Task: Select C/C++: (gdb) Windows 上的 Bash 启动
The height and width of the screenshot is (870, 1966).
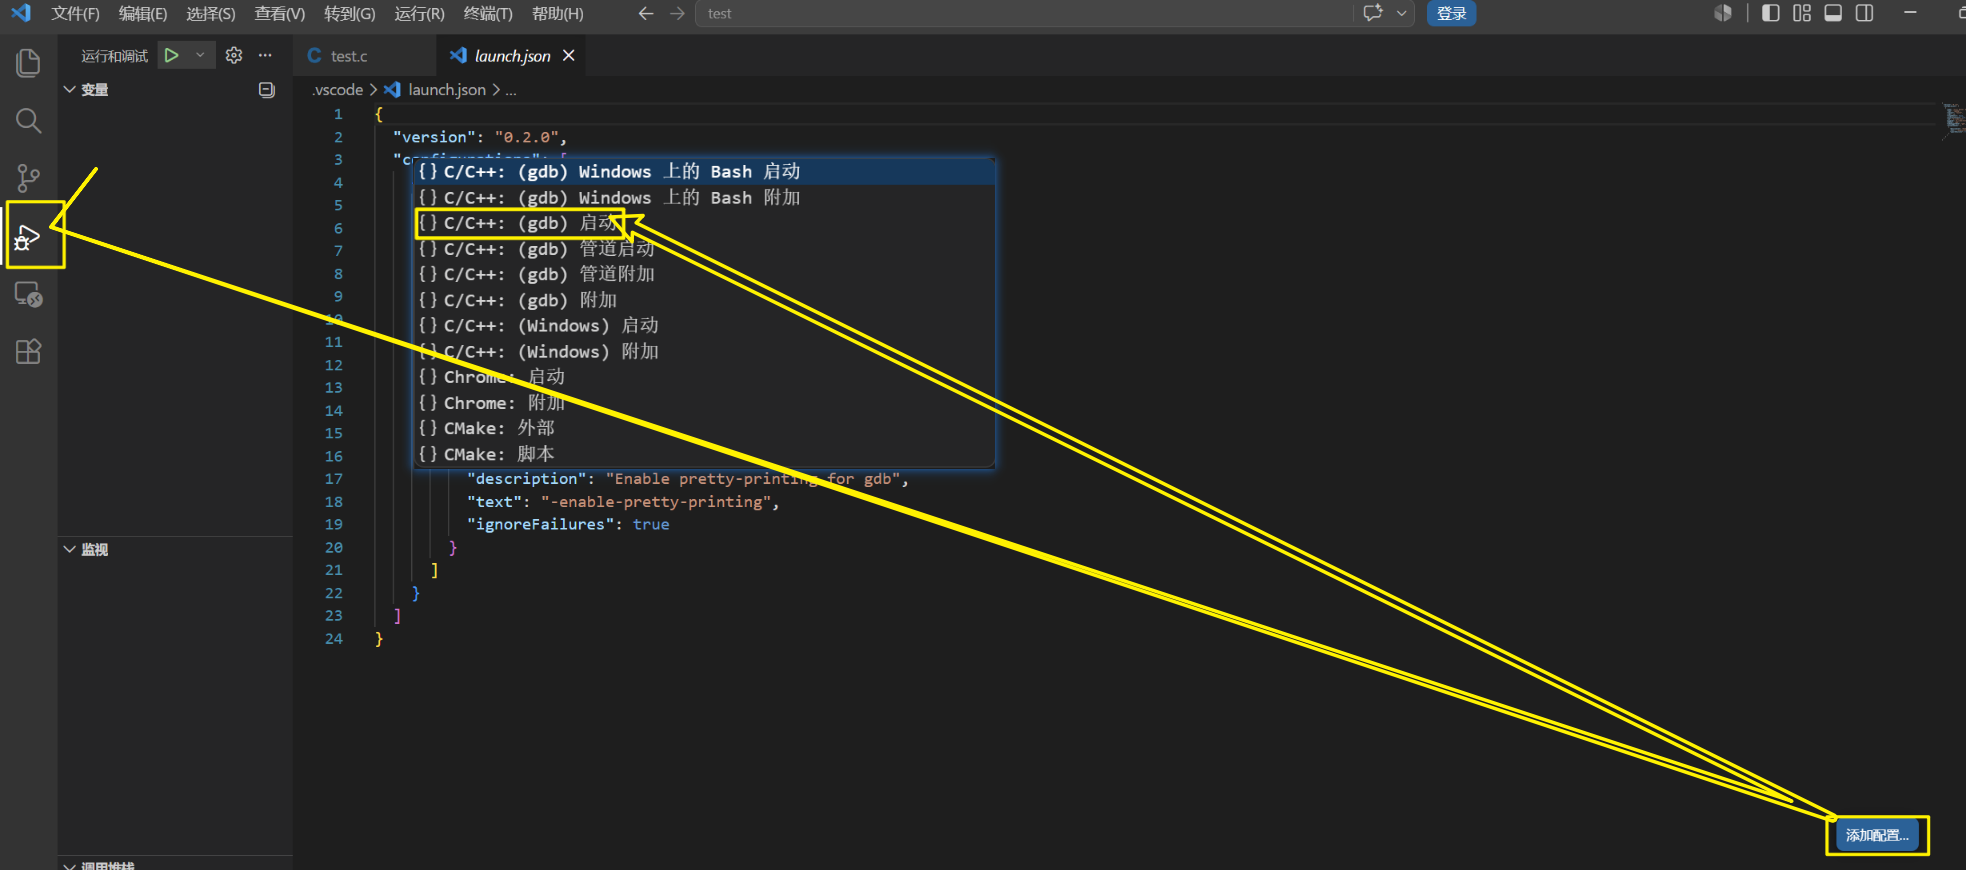Action: point(705,171)
